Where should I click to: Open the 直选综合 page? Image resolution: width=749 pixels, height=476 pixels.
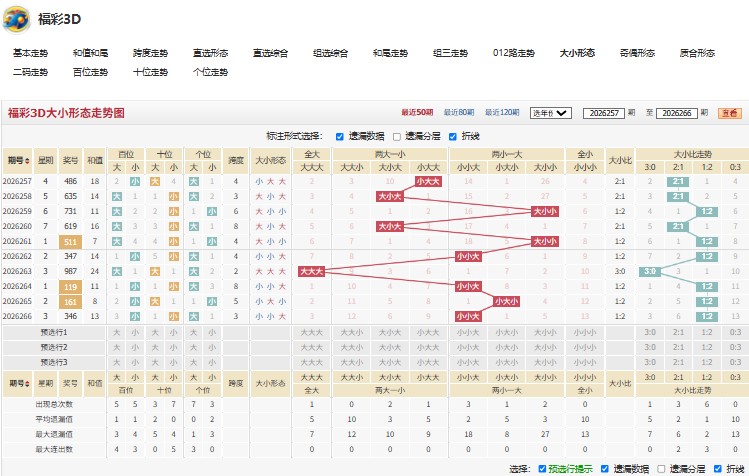(x=270, y=53)
